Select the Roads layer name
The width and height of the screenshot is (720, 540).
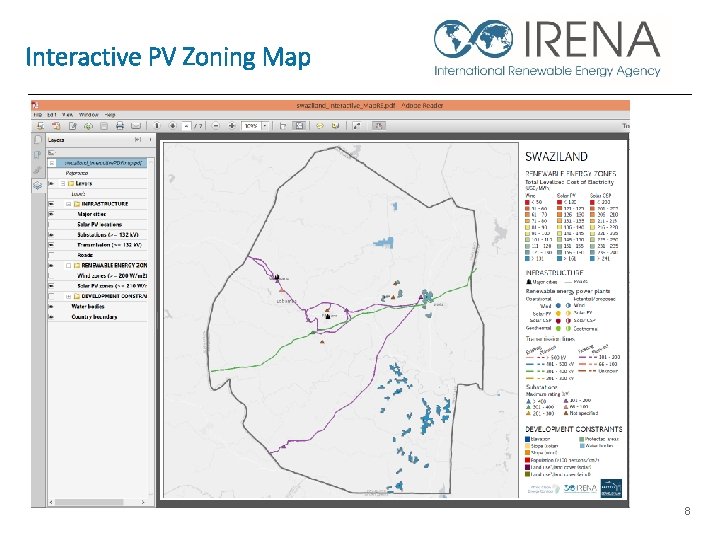85,255
